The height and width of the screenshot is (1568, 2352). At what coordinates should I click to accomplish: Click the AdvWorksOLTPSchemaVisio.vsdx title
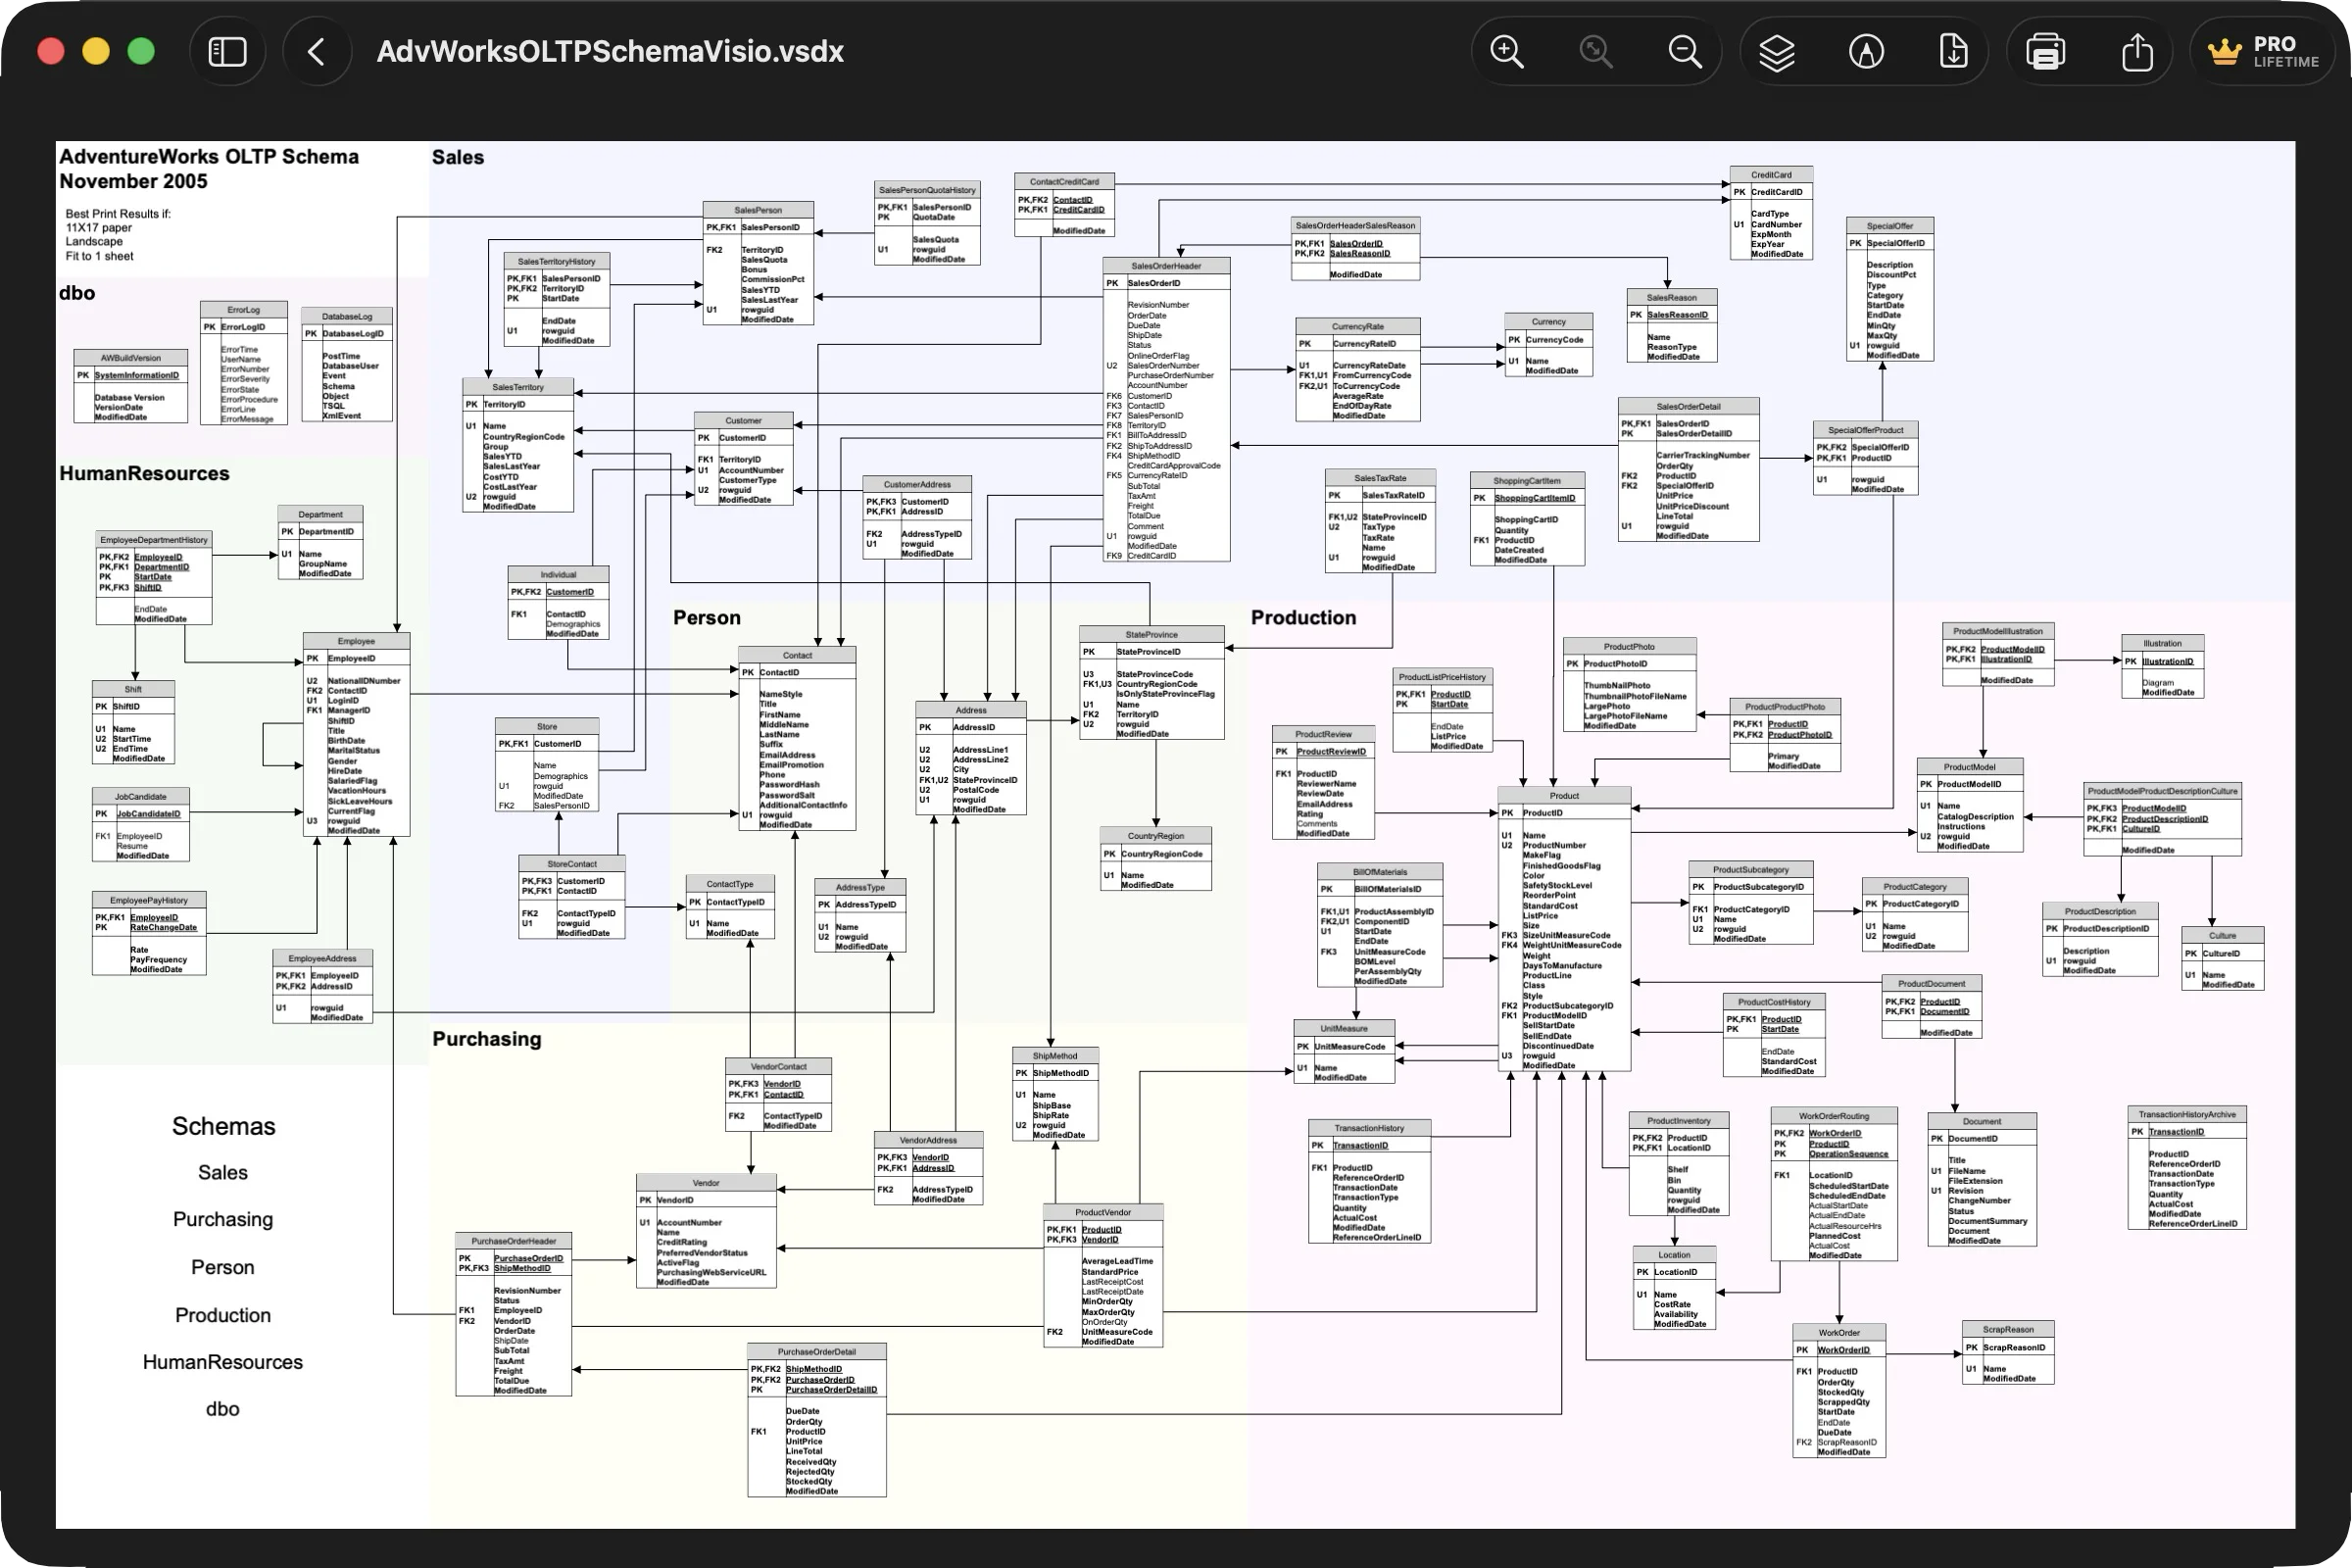pos(609,51)
